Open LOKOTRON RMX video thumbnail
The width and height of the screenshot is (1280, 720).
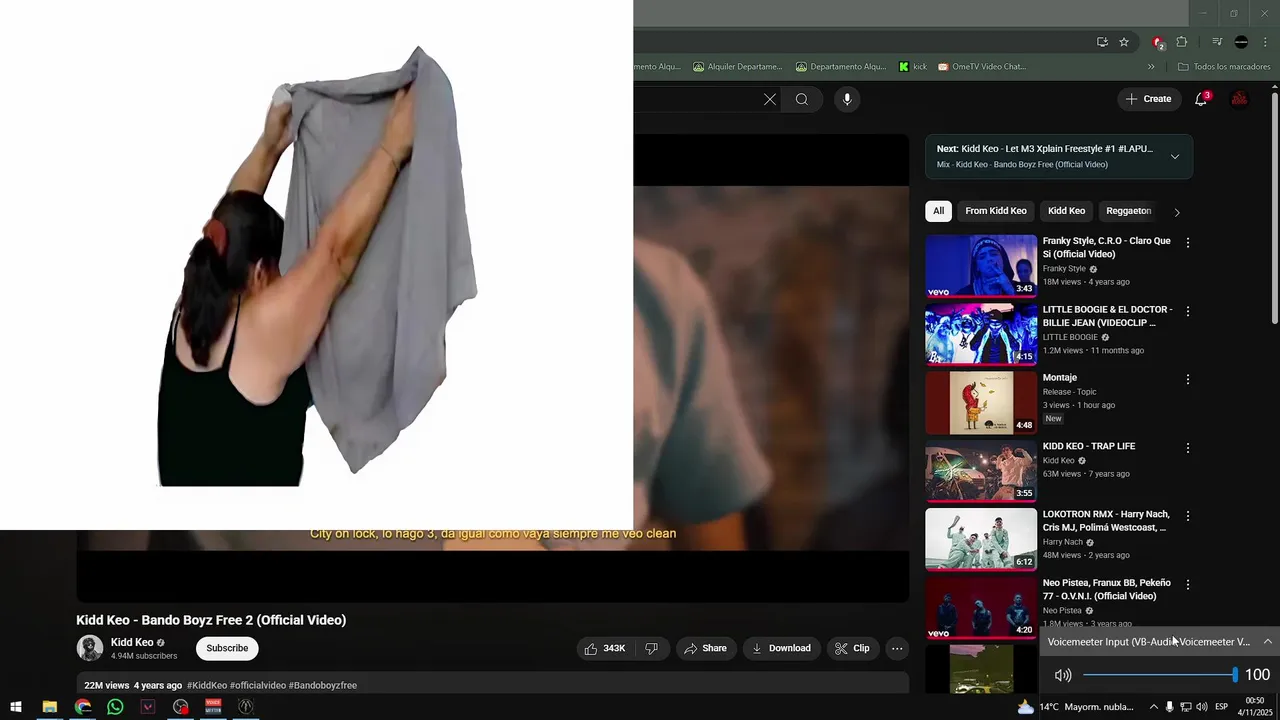pos(981,539)
